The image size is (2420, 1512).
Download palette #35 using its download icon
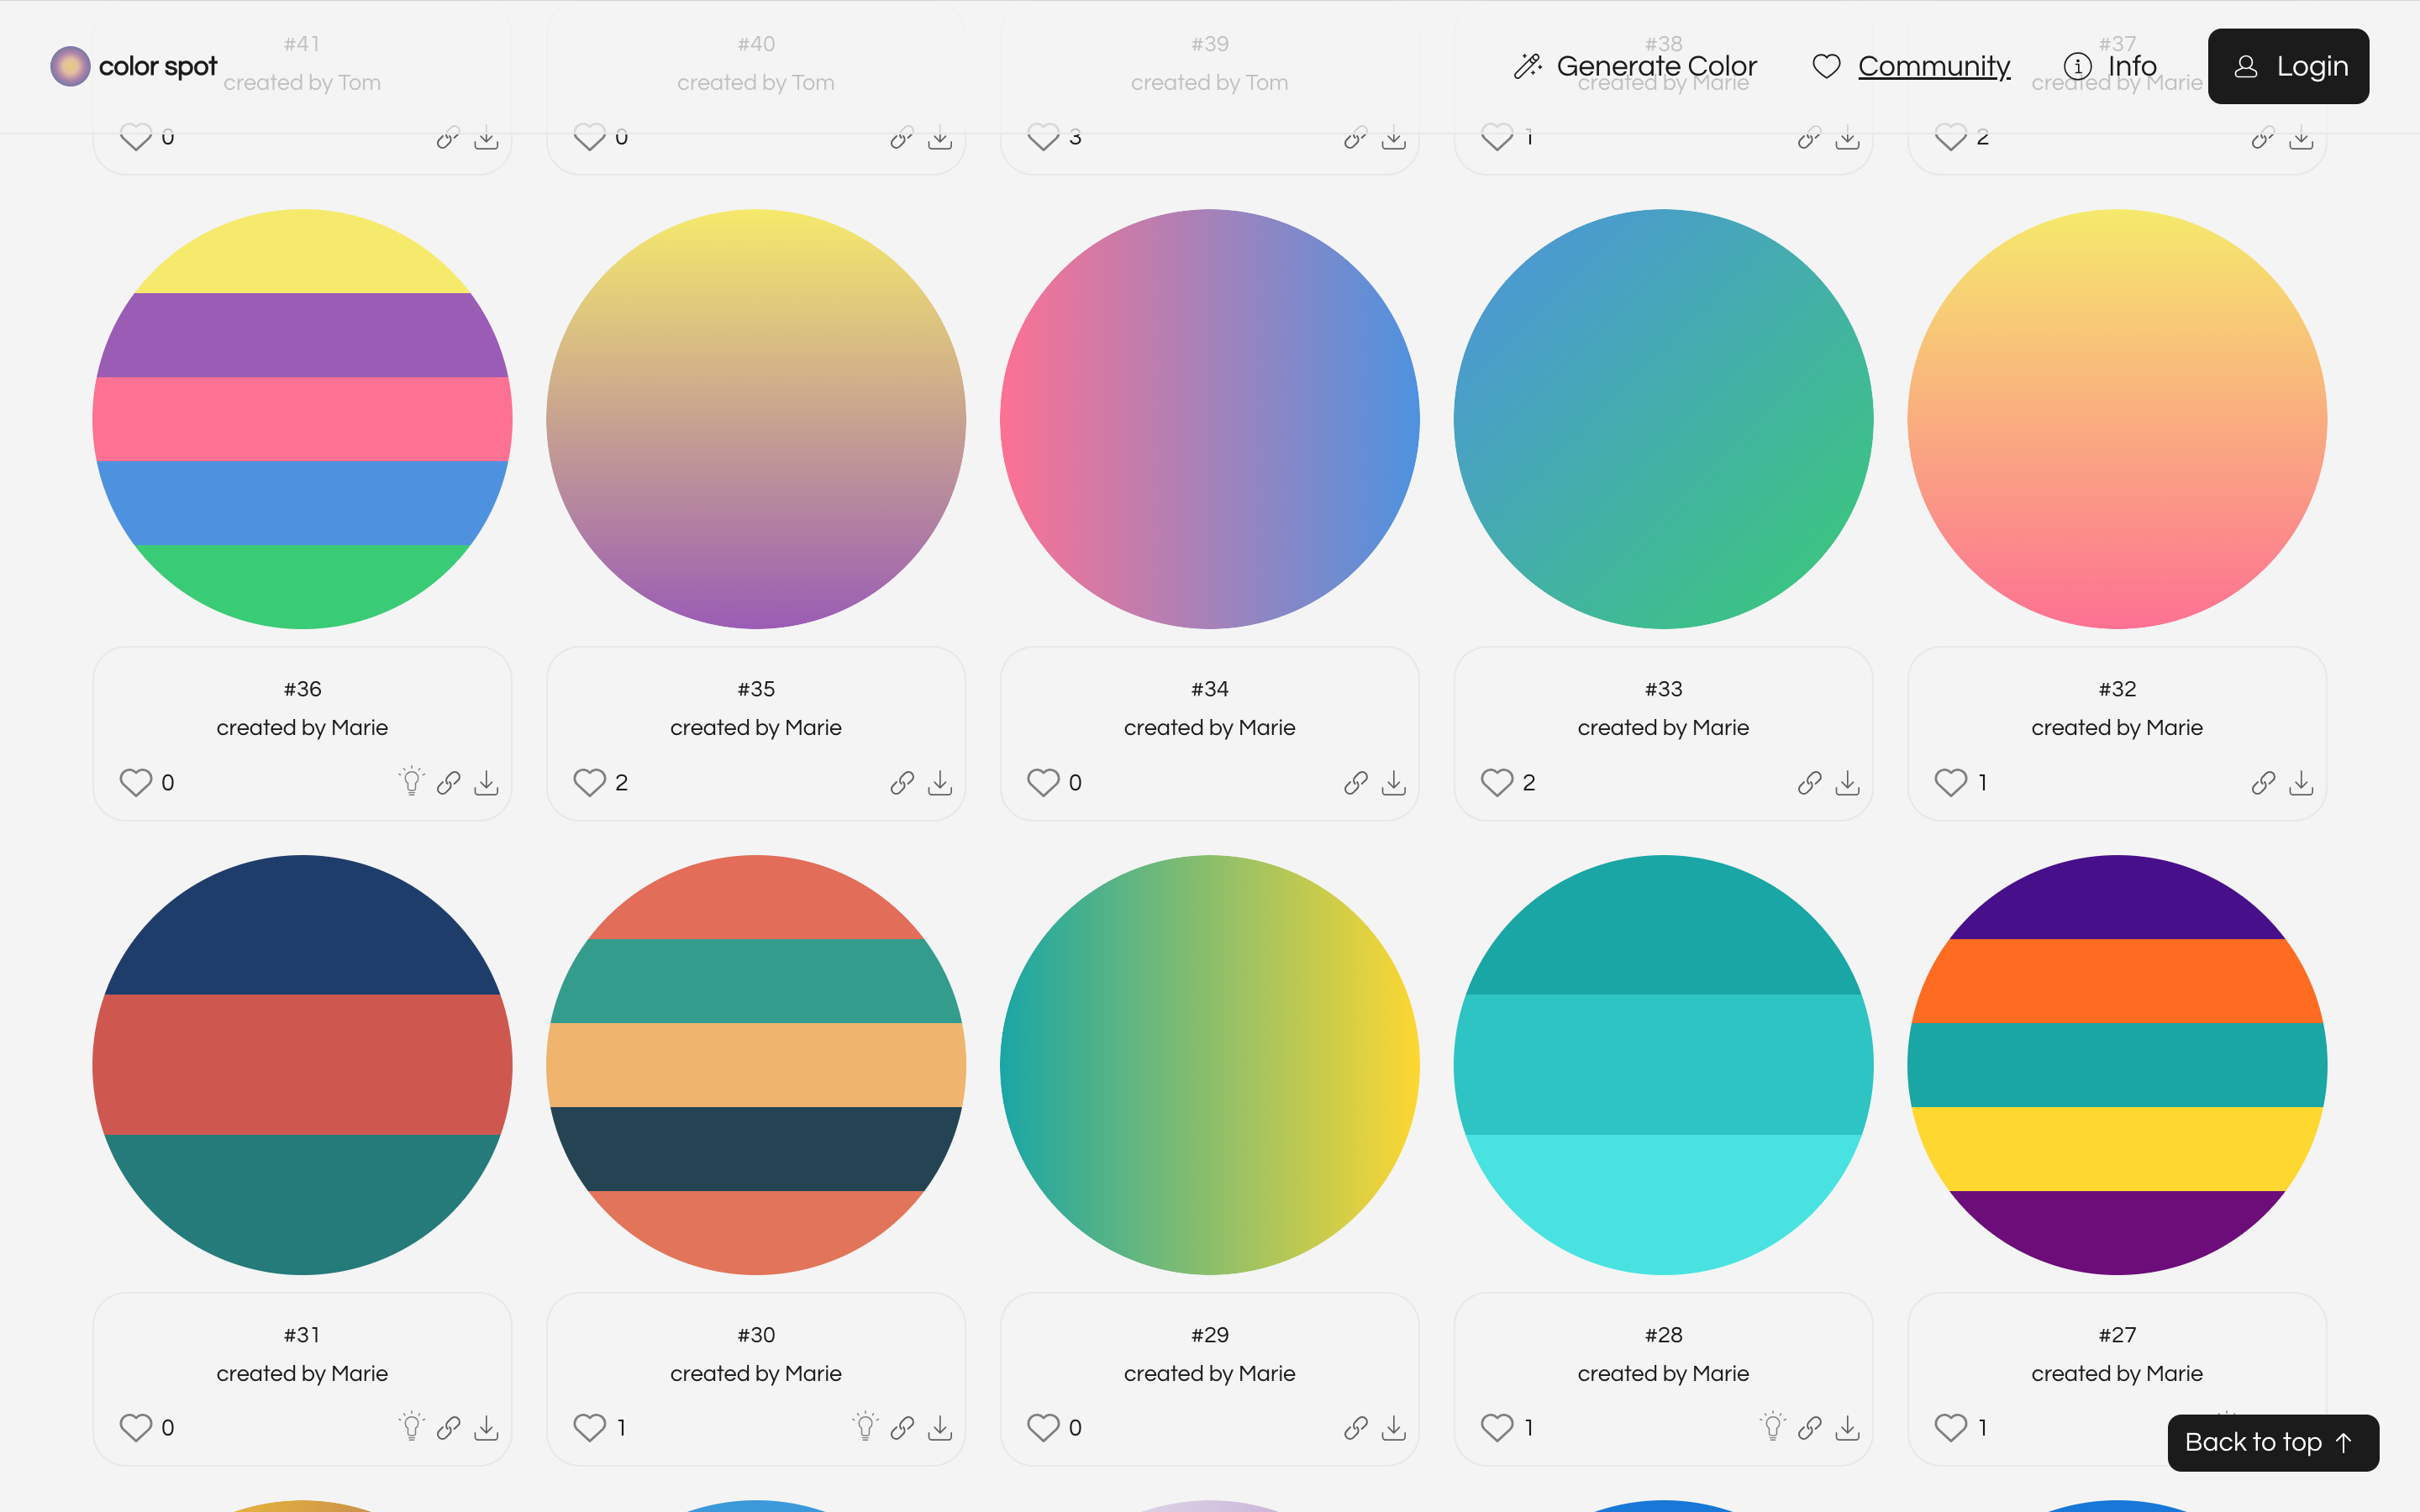click(940, 783)
